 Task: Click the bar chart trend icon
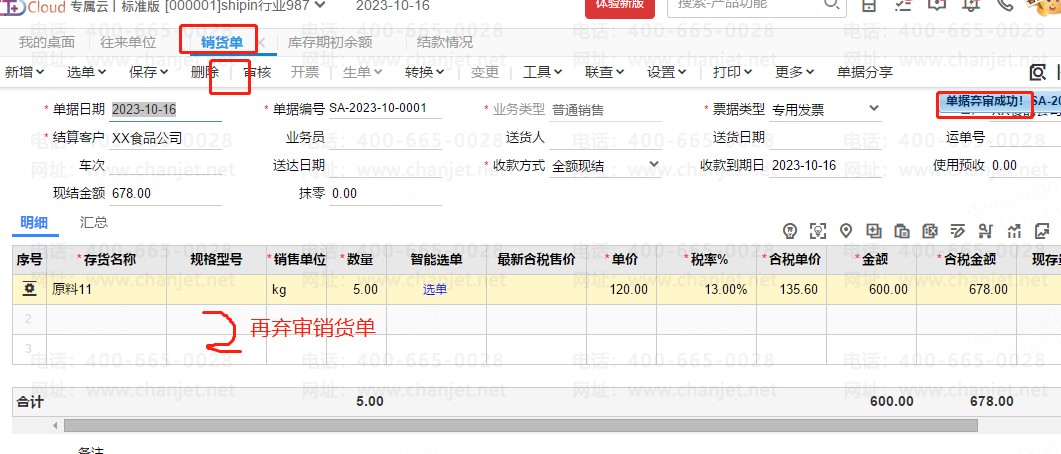point(1014,231)
